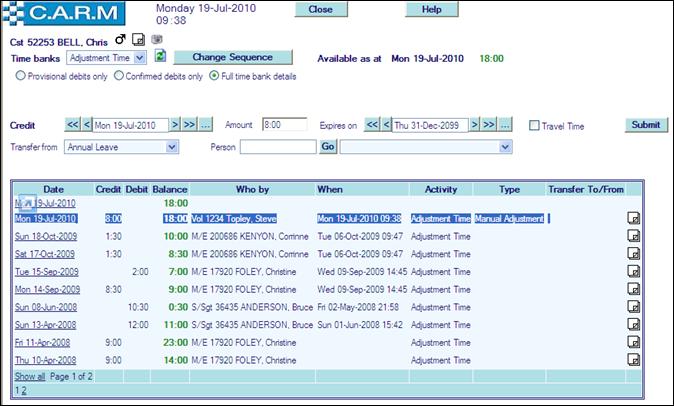
Task: Expand the Time banks dropdown
Action: tap(139, 58)
